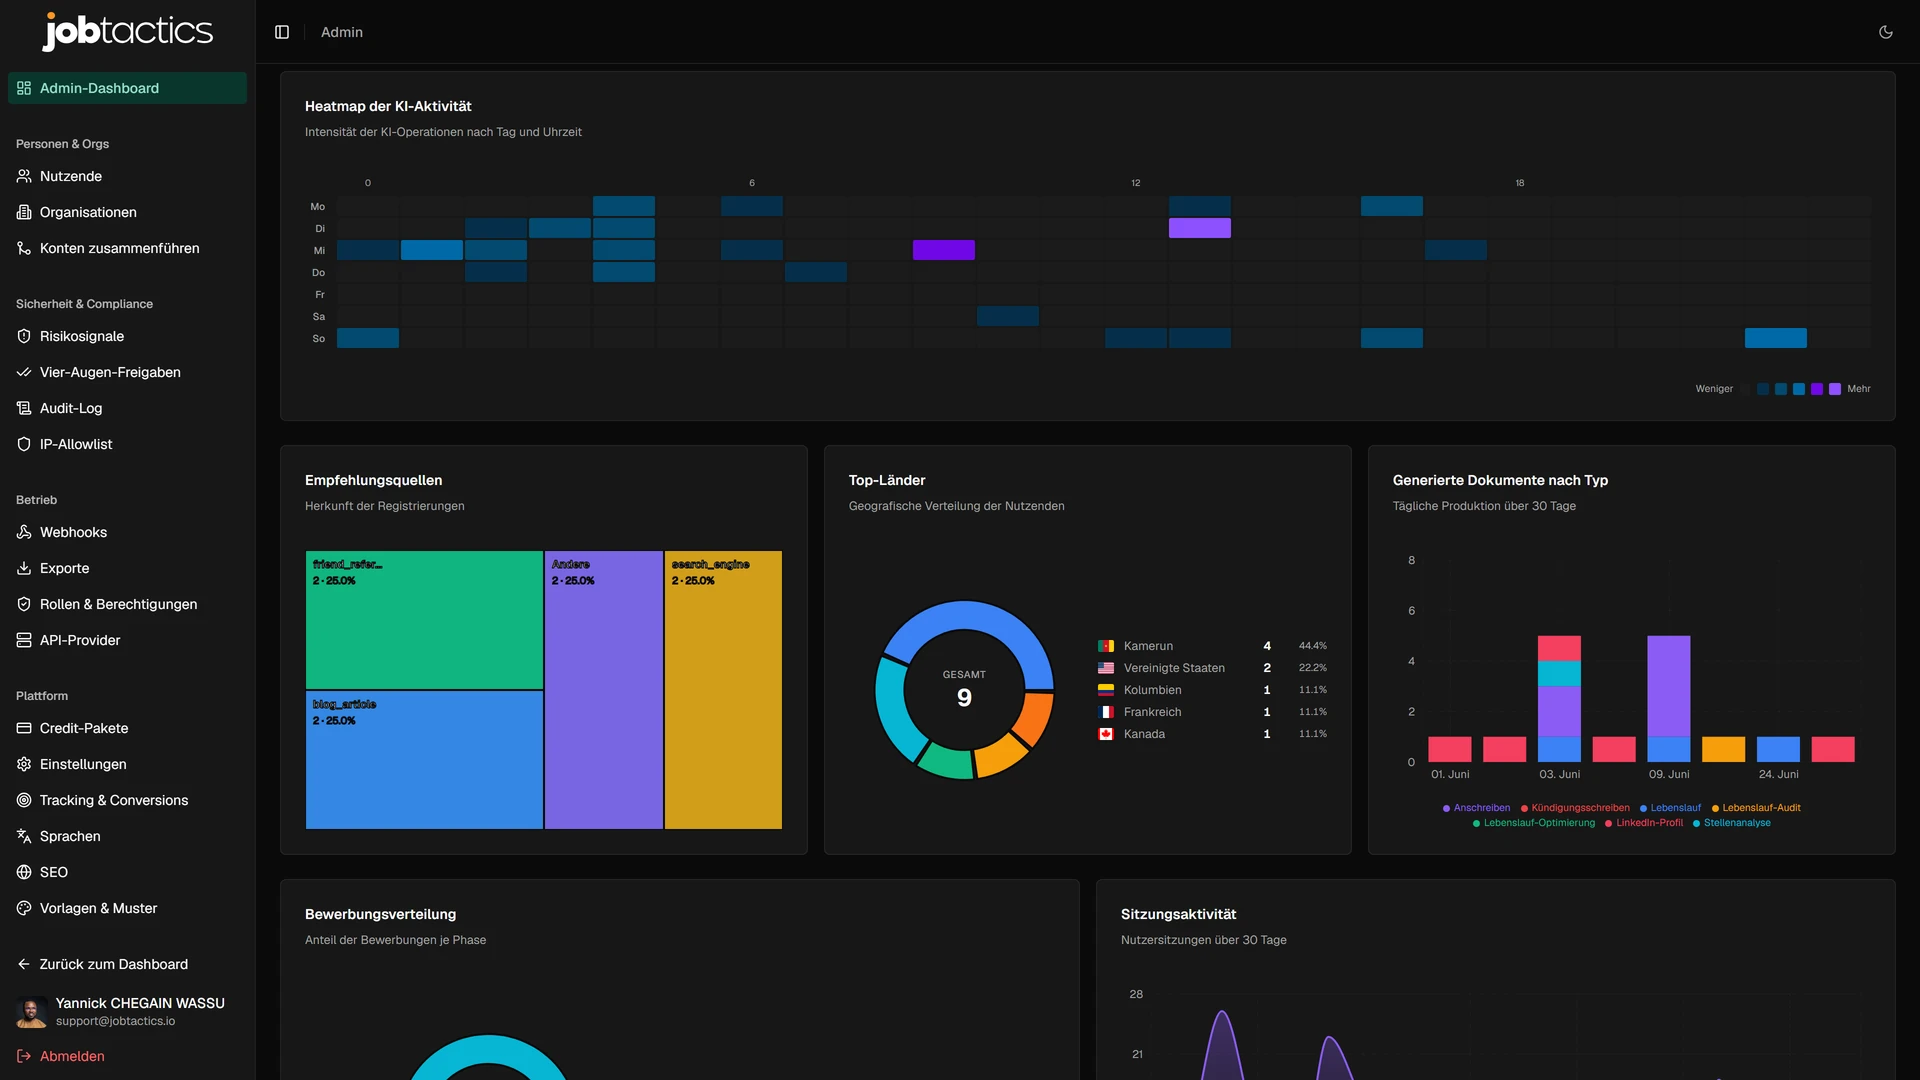Click the tall purple bar at 09. Juni

tap(1669, 686)
